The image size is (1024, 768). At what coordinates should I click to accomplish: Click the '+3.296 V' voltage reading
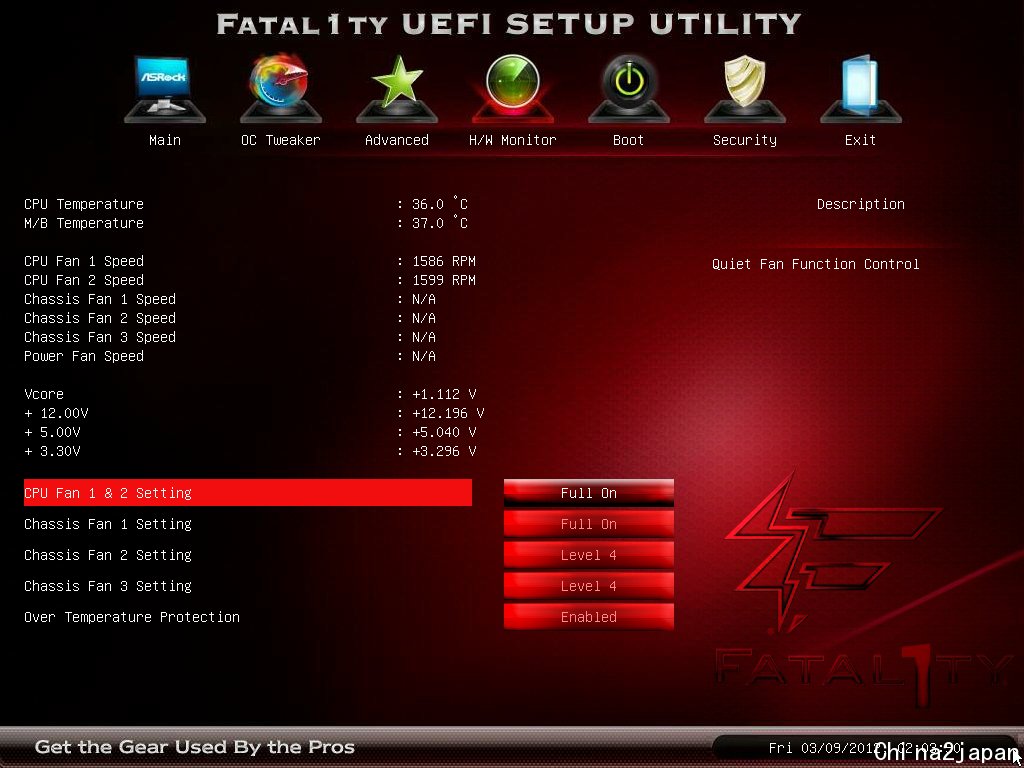coord(444,451)
